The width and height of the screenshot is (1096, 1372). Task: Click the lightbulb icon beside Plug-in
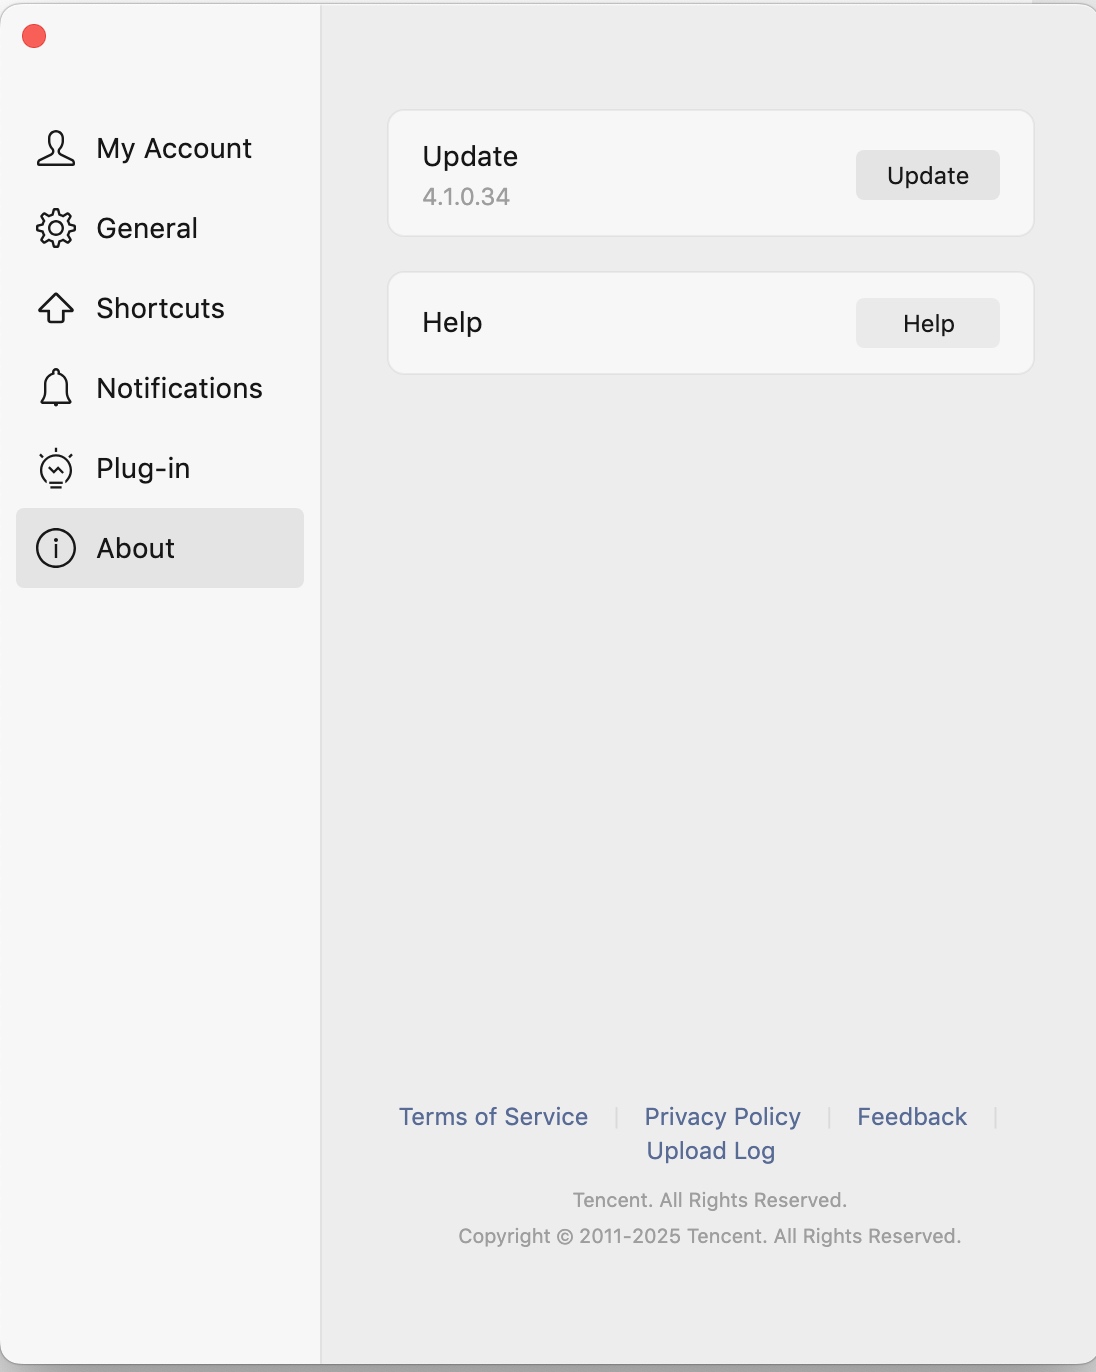(x=56, y=468)
